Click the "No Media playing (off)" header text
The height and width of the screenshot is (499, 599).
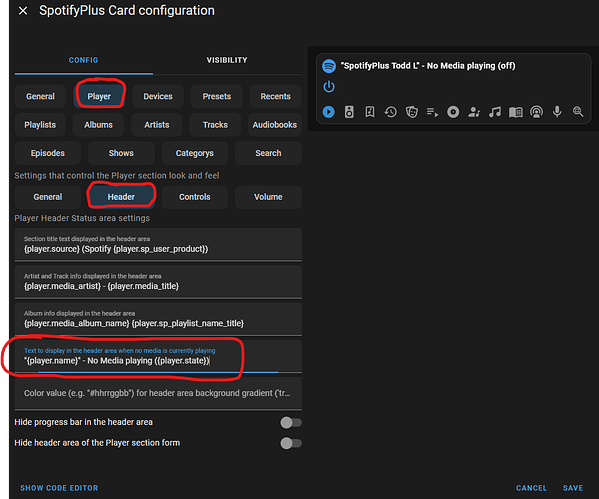[471, 66]
